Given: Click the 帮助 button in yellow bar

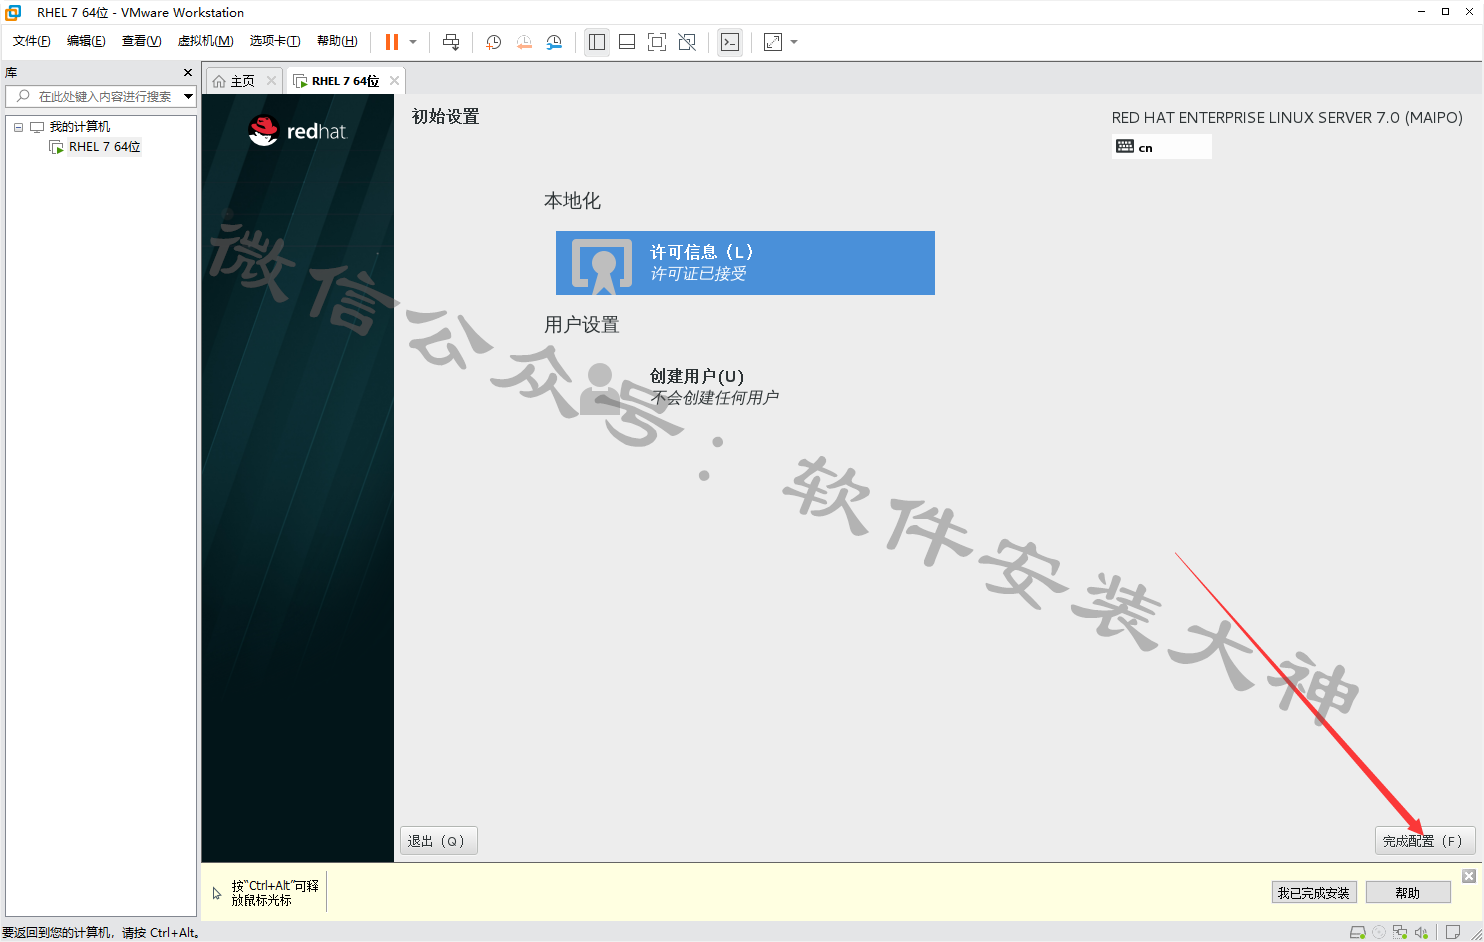Looking at the screenshot, I should point(1408,893).
